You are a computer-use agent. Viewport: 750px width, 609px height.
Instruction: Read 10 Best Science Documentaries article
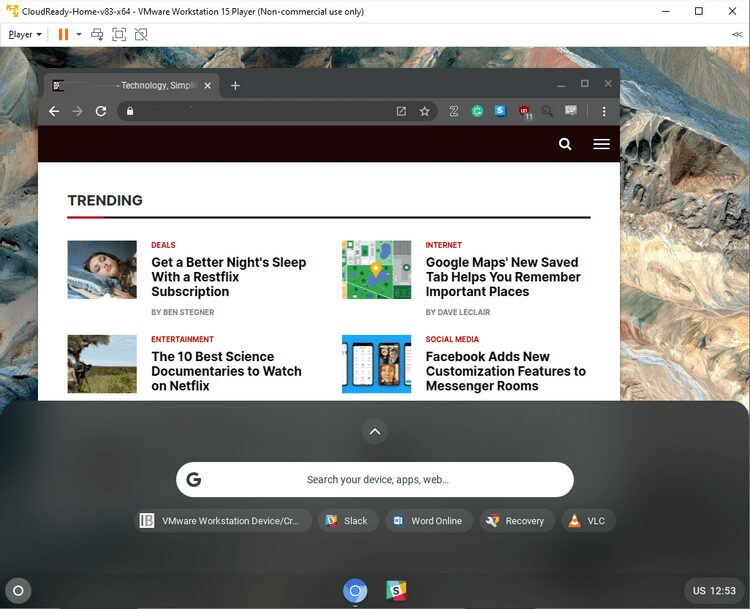[226, 371]
